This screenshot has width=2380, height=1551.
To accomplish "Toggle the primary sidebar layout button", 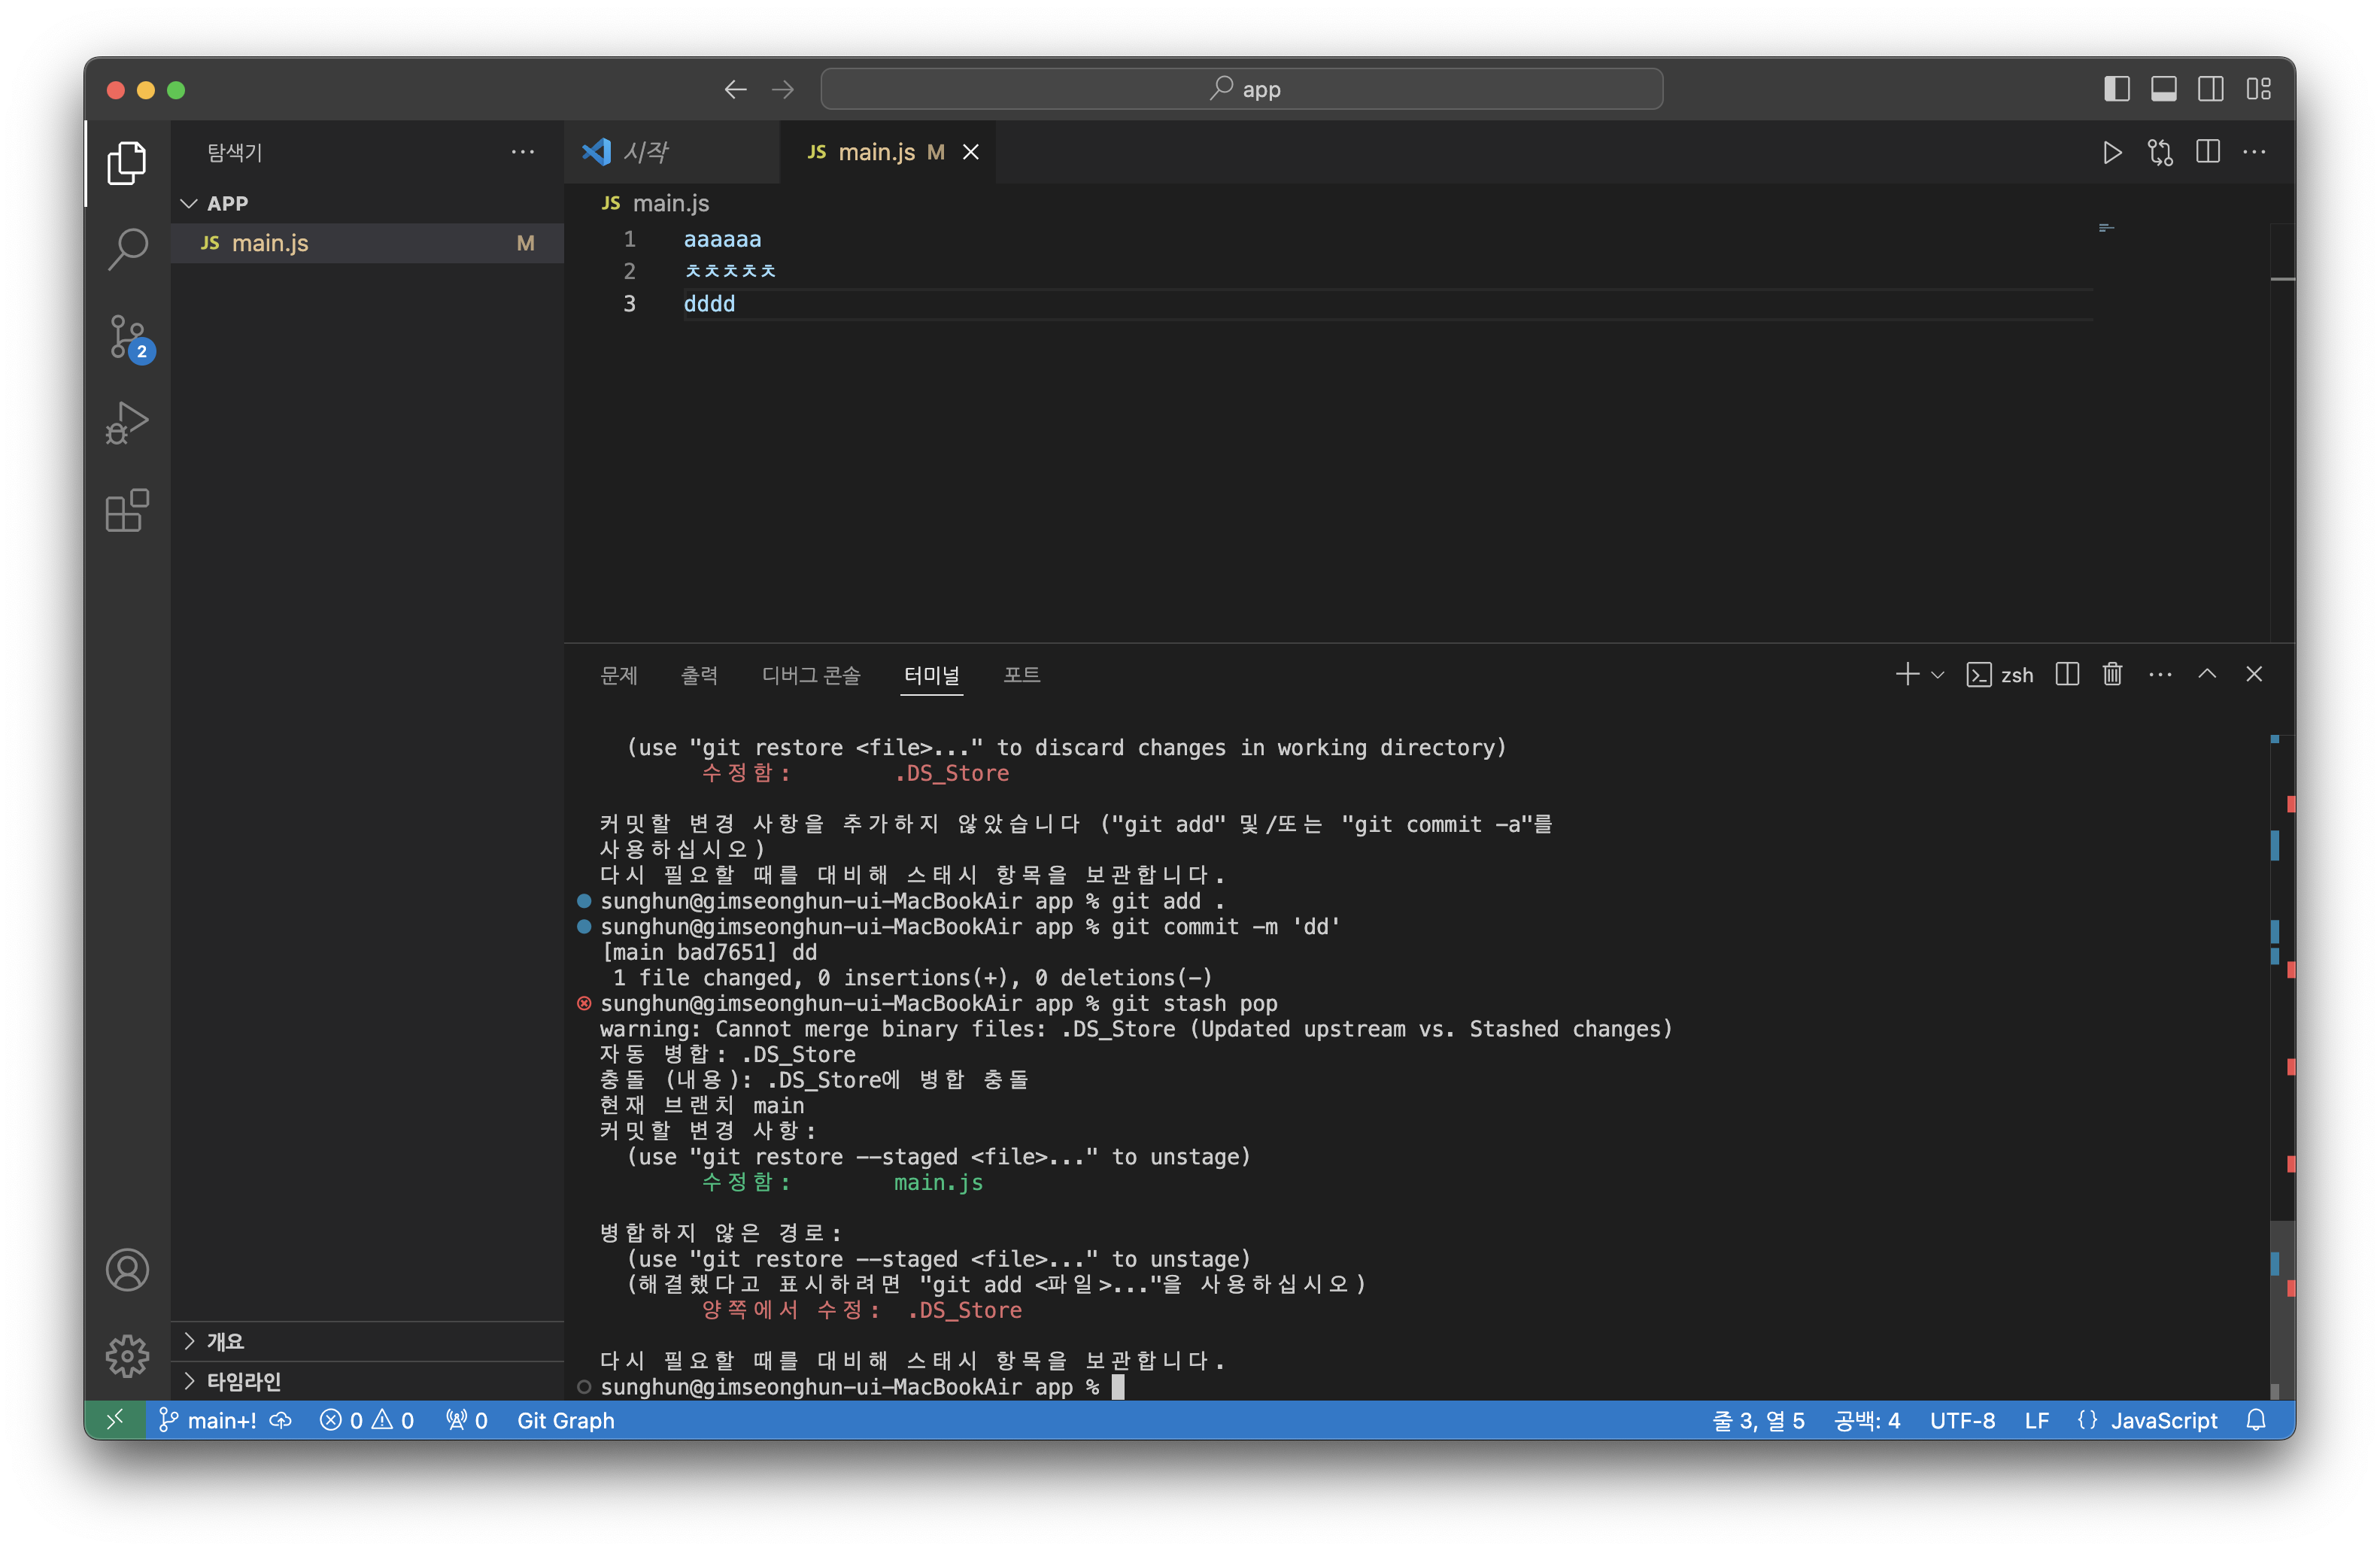I will click(x=2116, y=89).
